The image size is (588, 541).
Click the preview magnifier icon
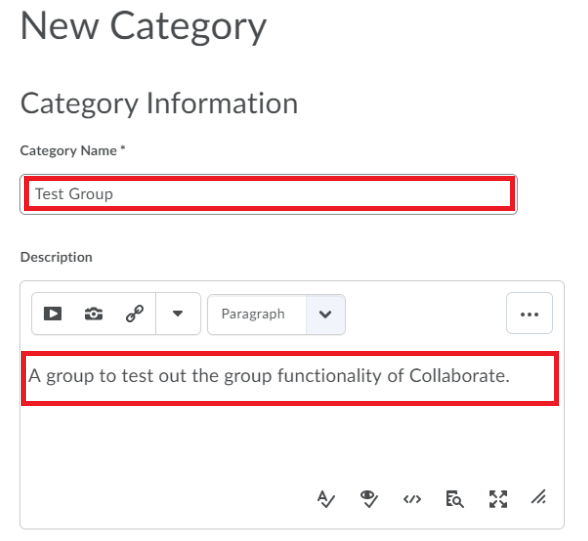pyautogui.click(x=454, y=499)
